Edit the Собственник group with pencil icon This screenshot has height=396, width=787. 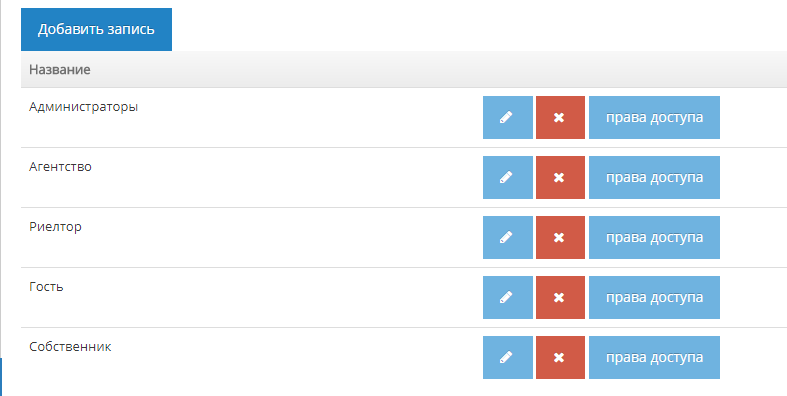(x=508, y=357)
